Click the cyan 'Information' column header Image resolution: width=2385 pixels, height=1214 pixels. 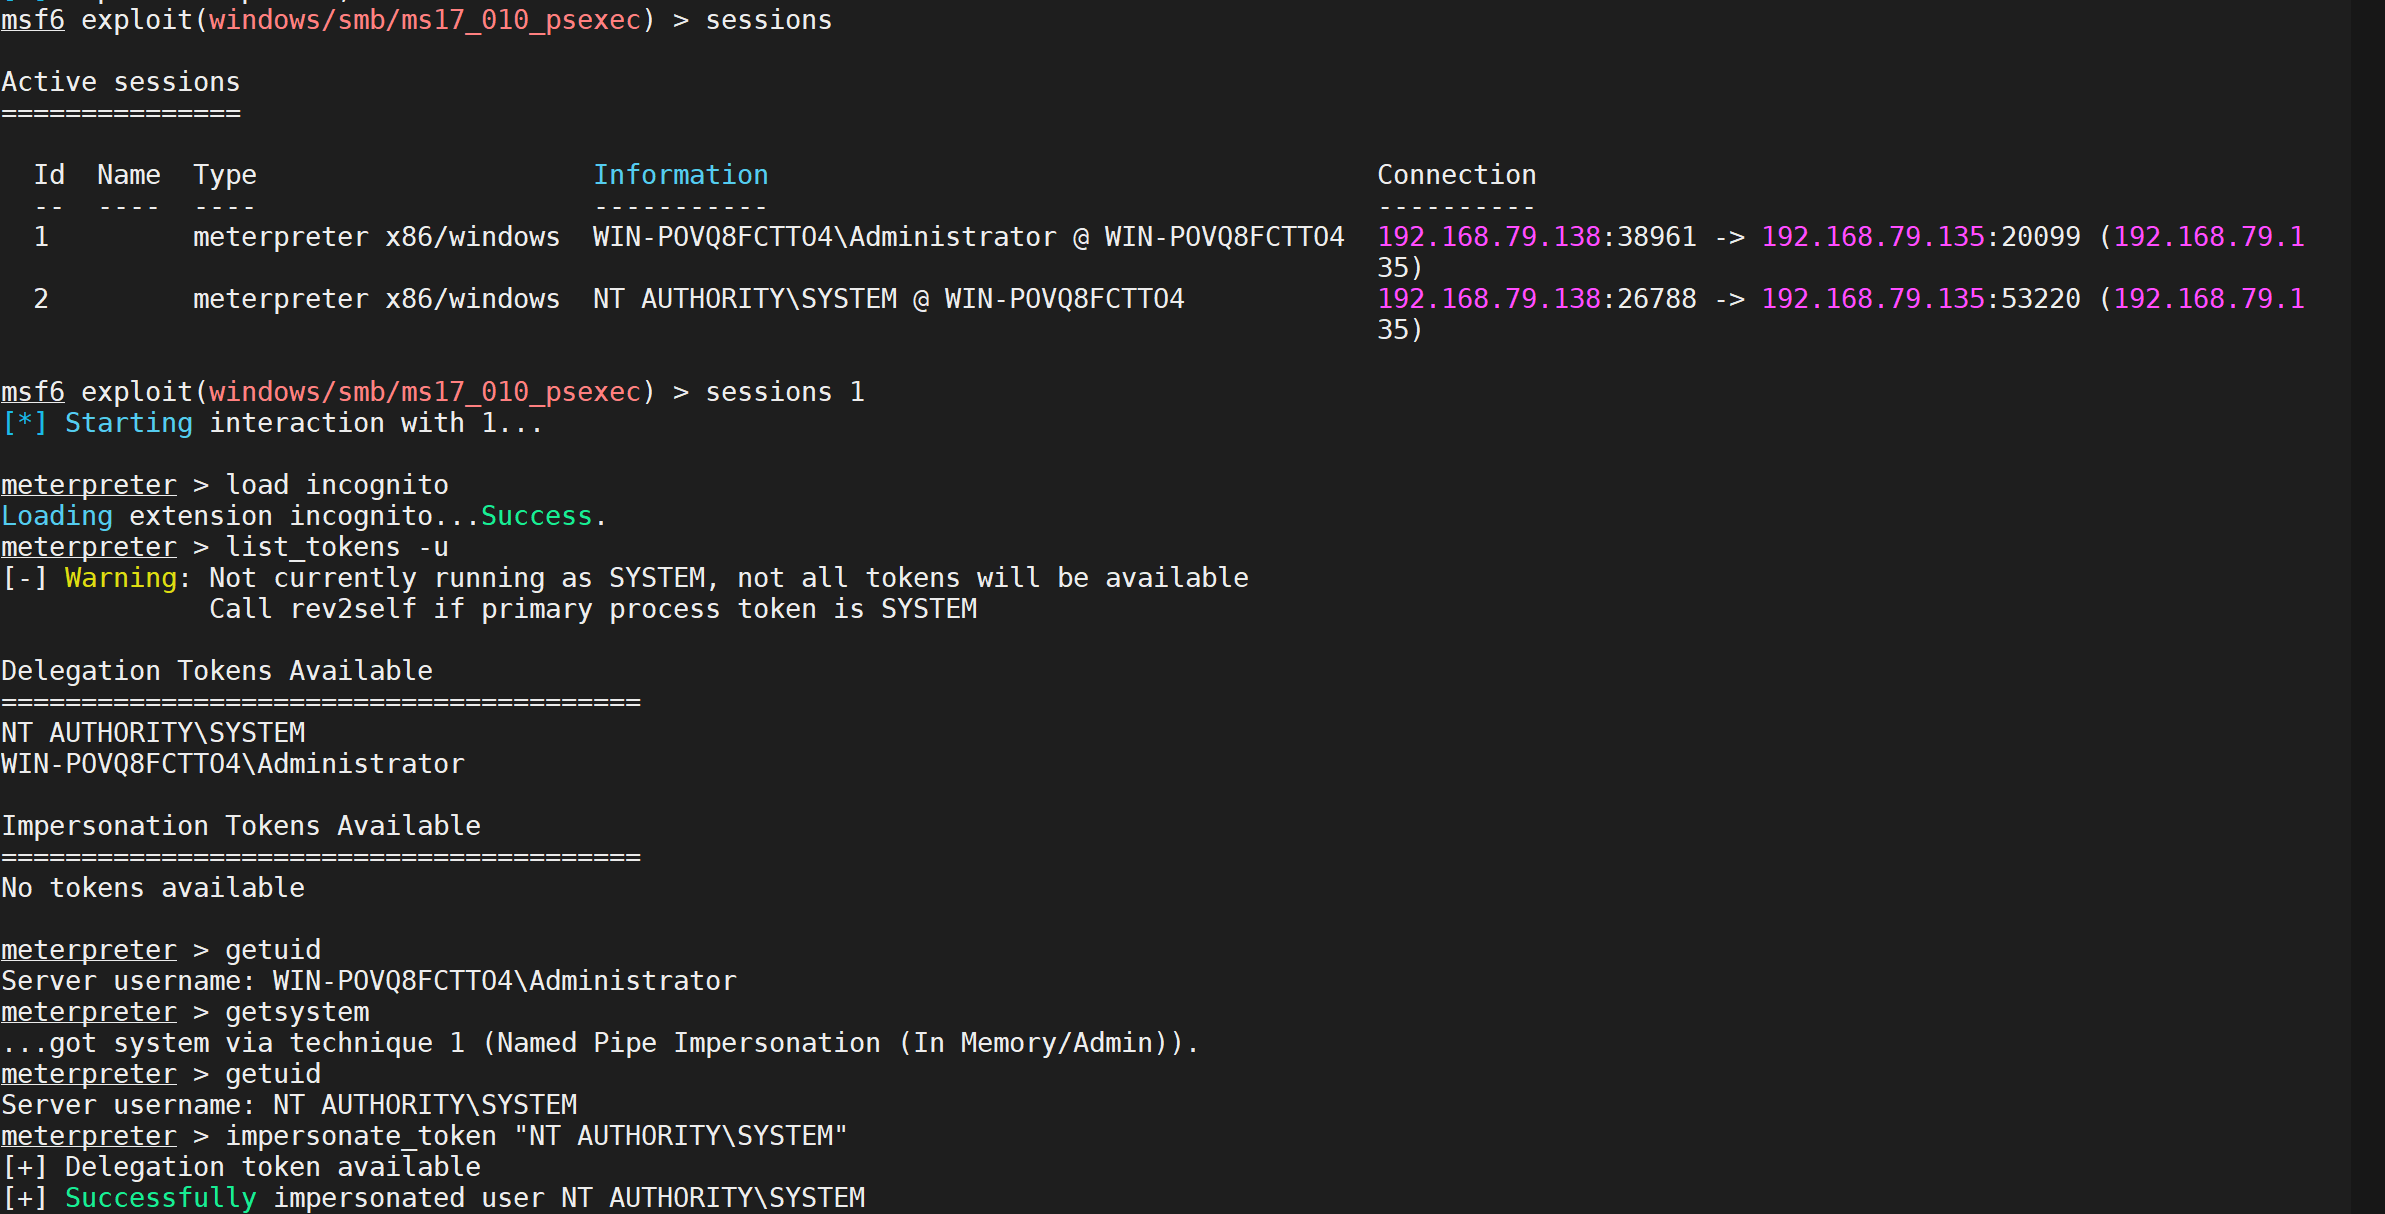click(x=680, y=175)
